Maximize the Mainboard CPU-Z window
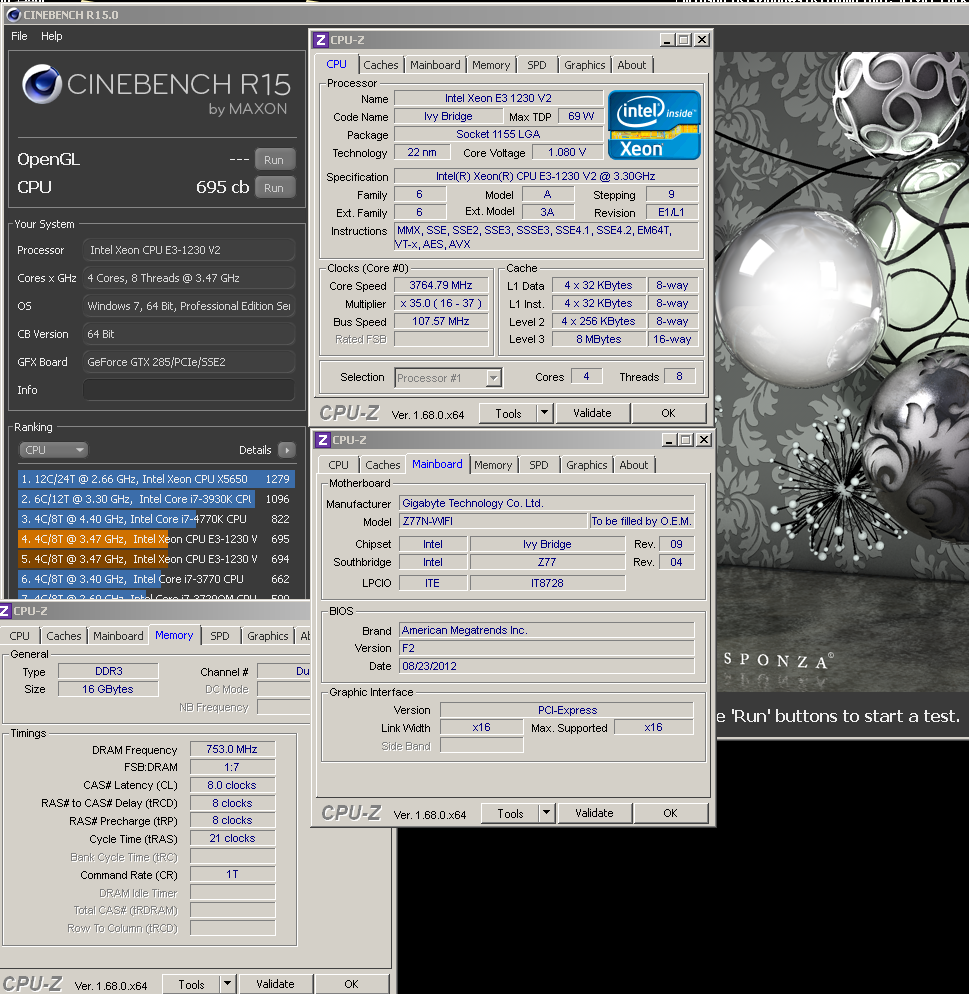 tap(686, 440)
